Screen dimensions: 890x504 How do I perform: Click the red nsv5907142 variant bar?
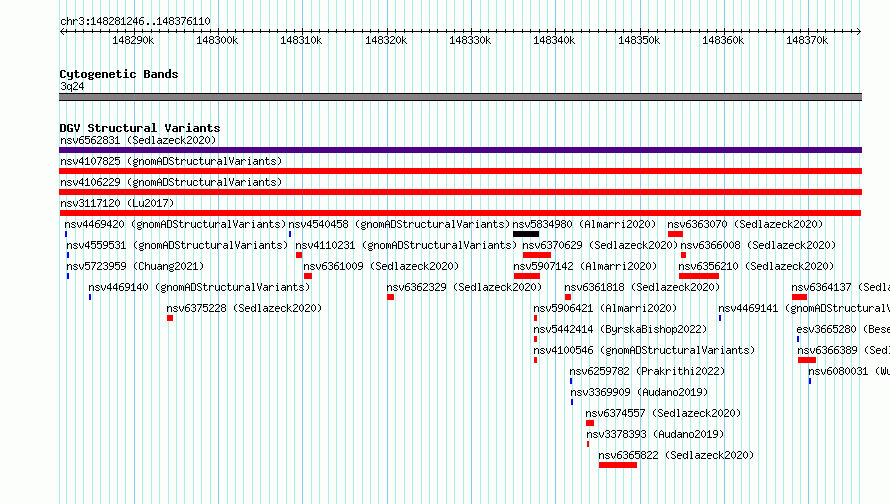527,276
